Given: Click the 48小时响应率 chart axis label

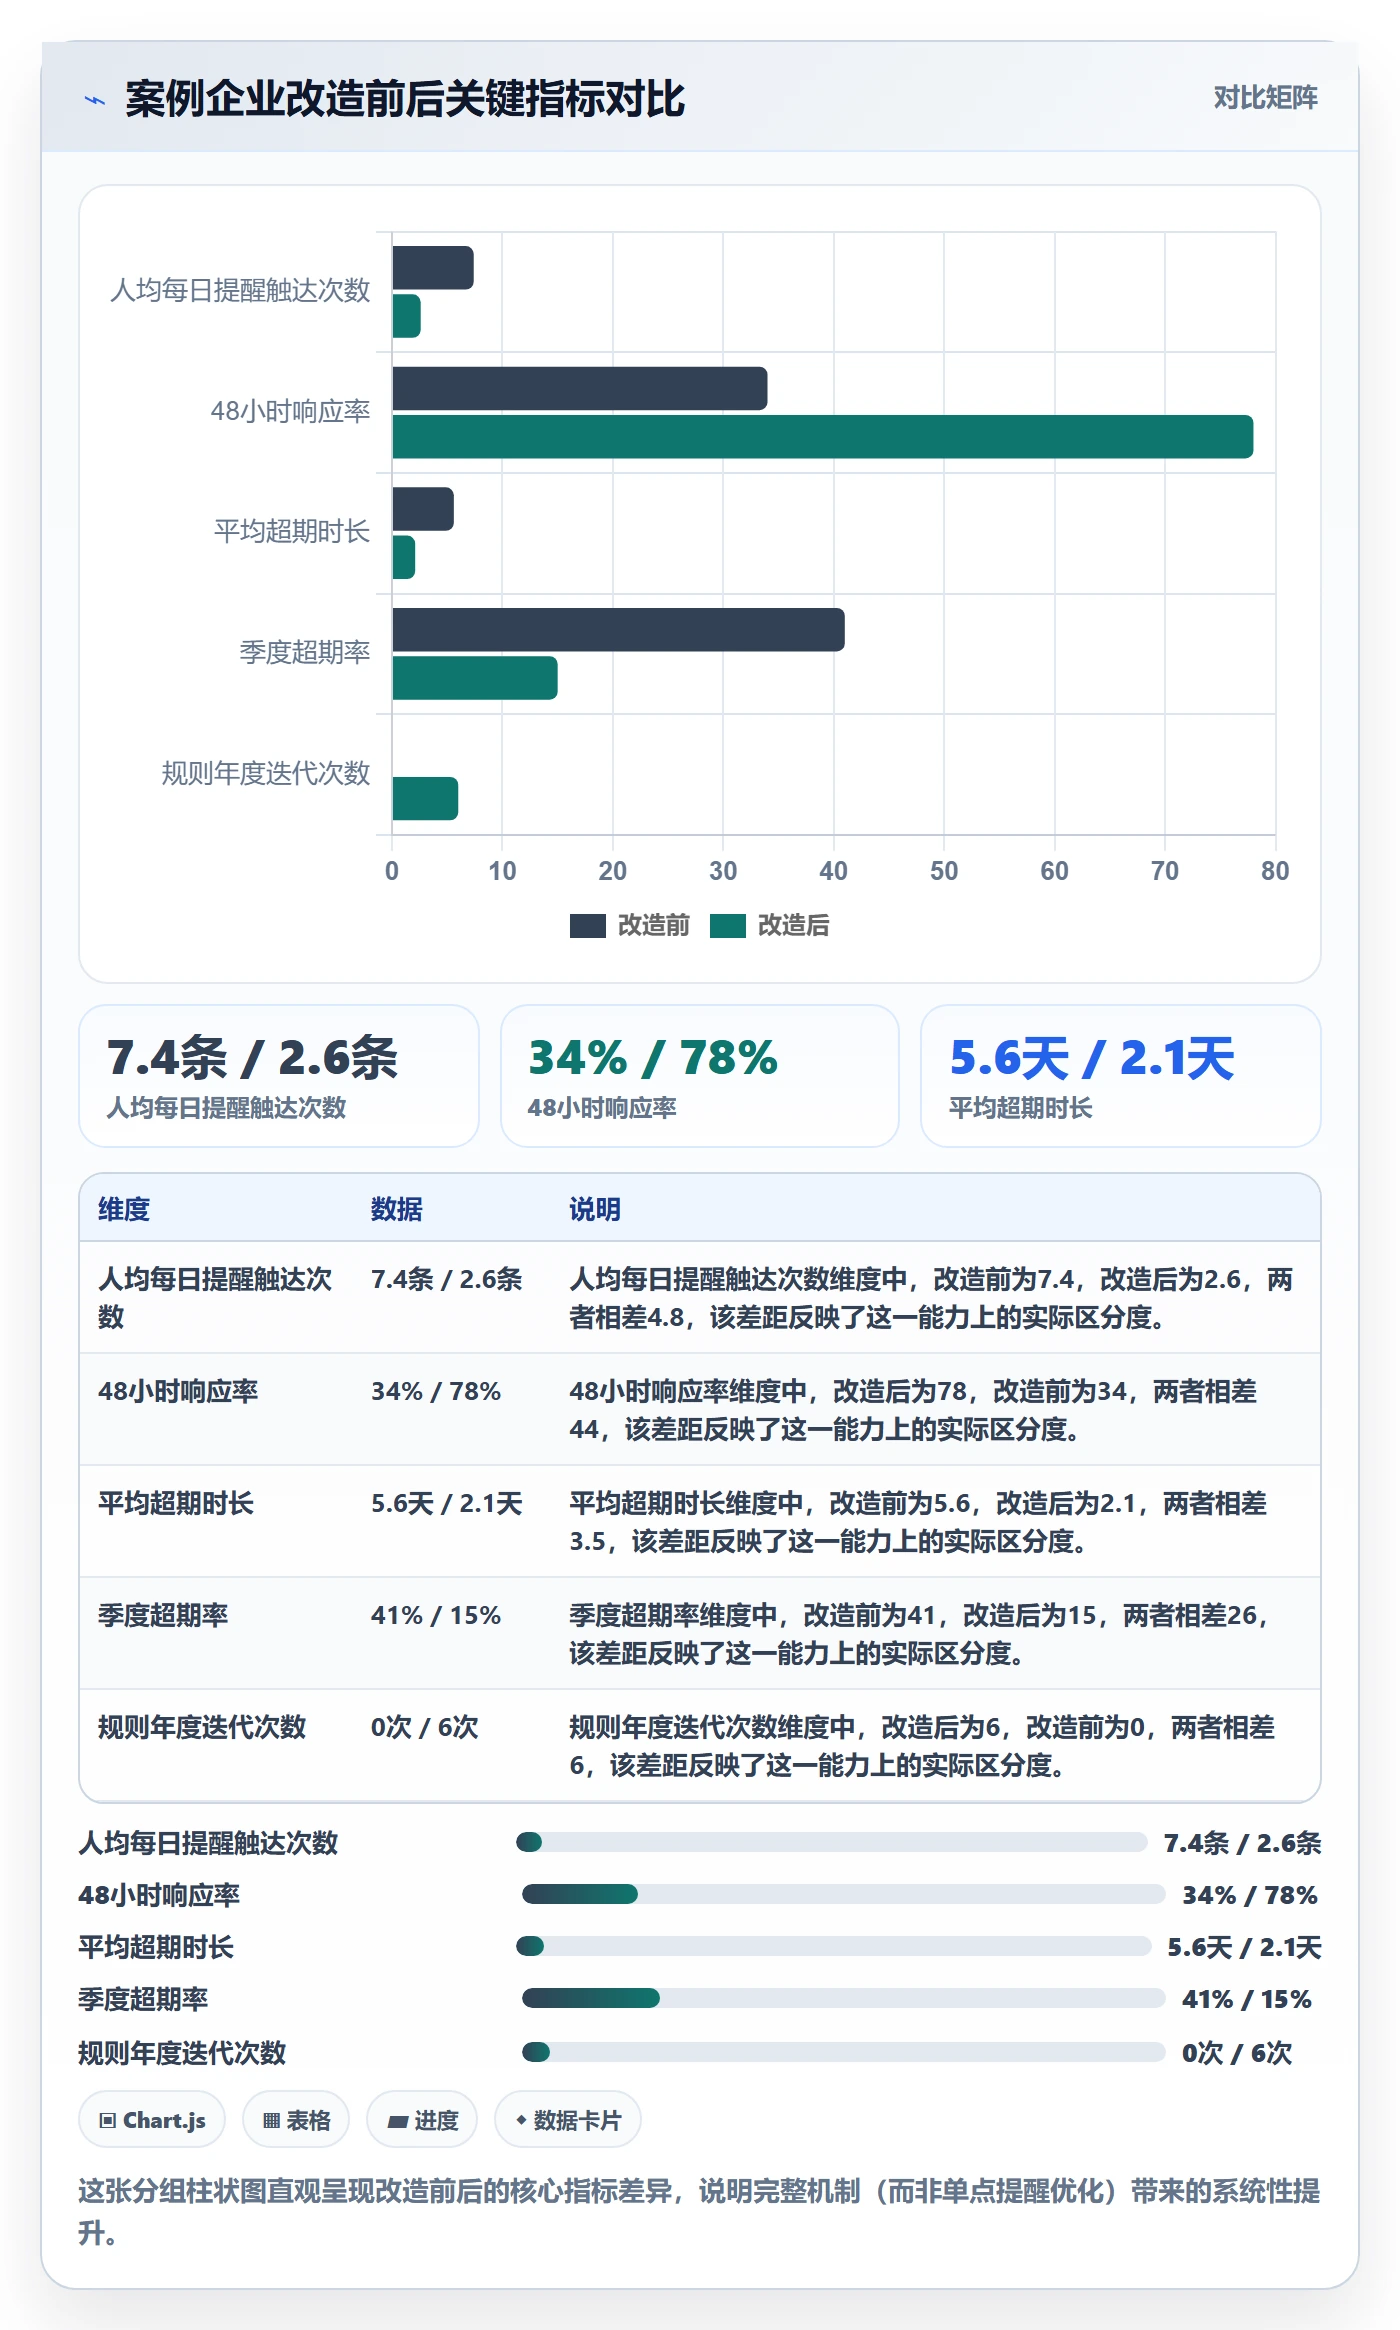Looking at the screenshot, I should point(291,411).
